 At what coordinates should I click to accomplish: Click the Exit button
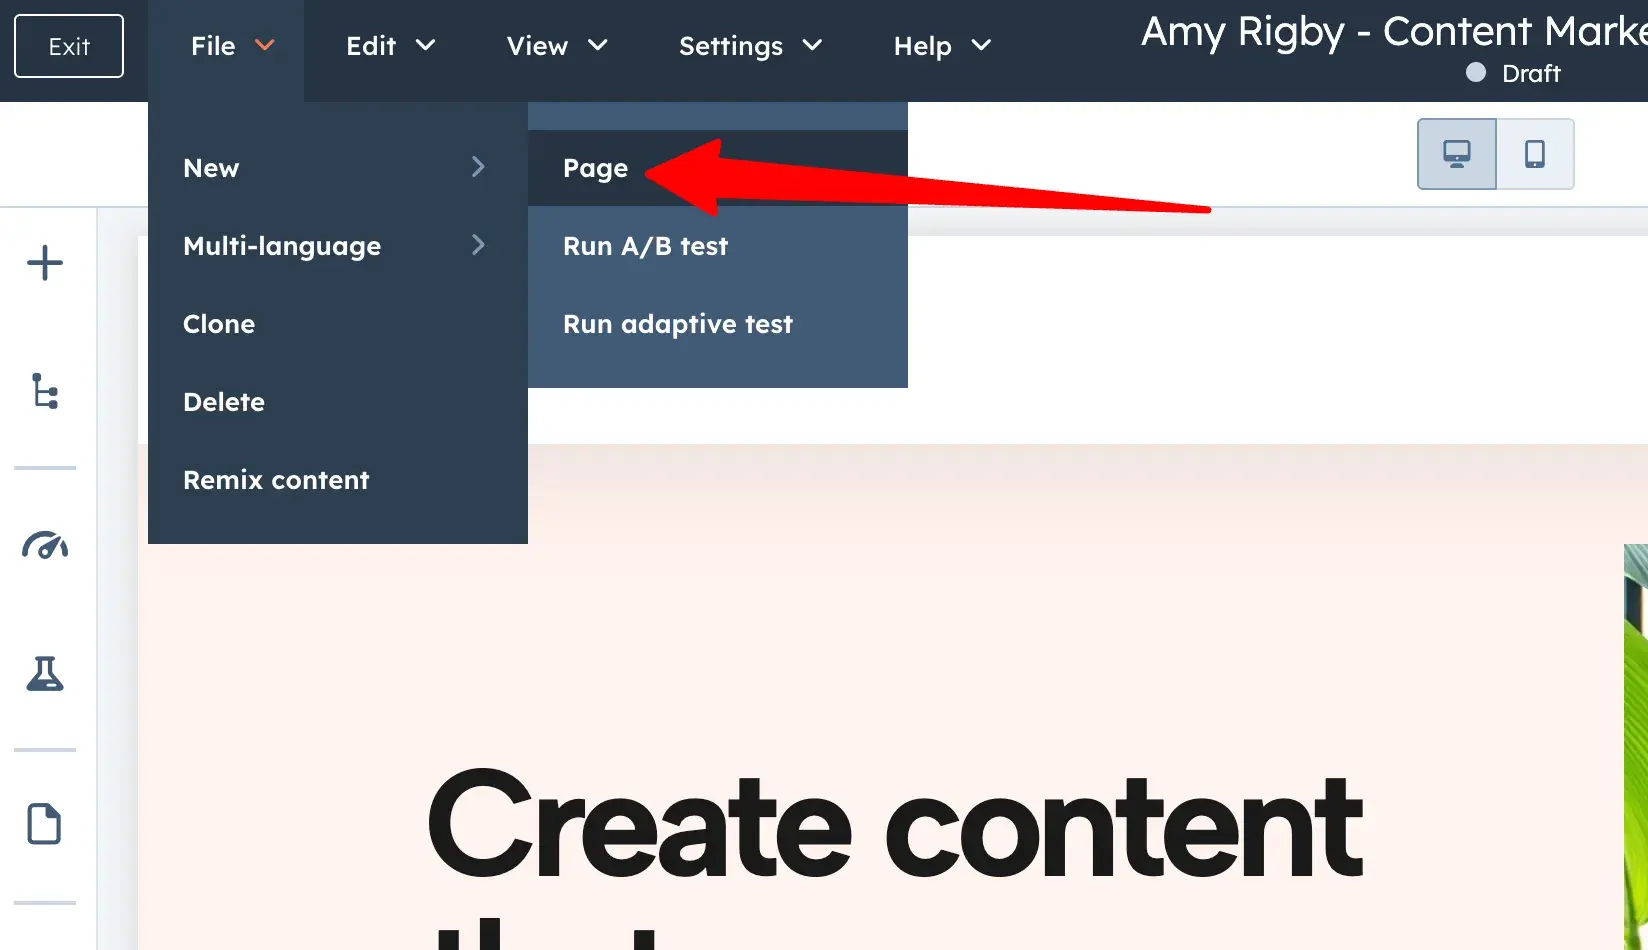coord(69,46)
